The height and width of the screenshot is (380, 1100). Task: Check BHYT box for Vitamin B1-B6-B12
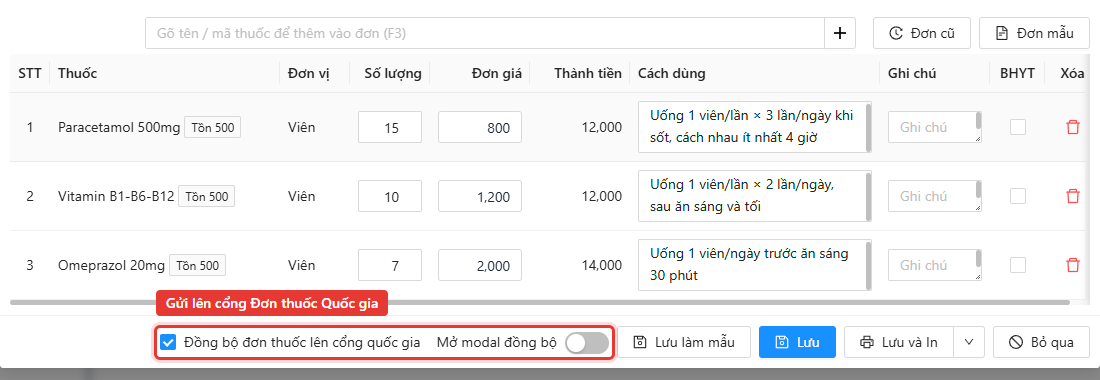point(1017,196)
